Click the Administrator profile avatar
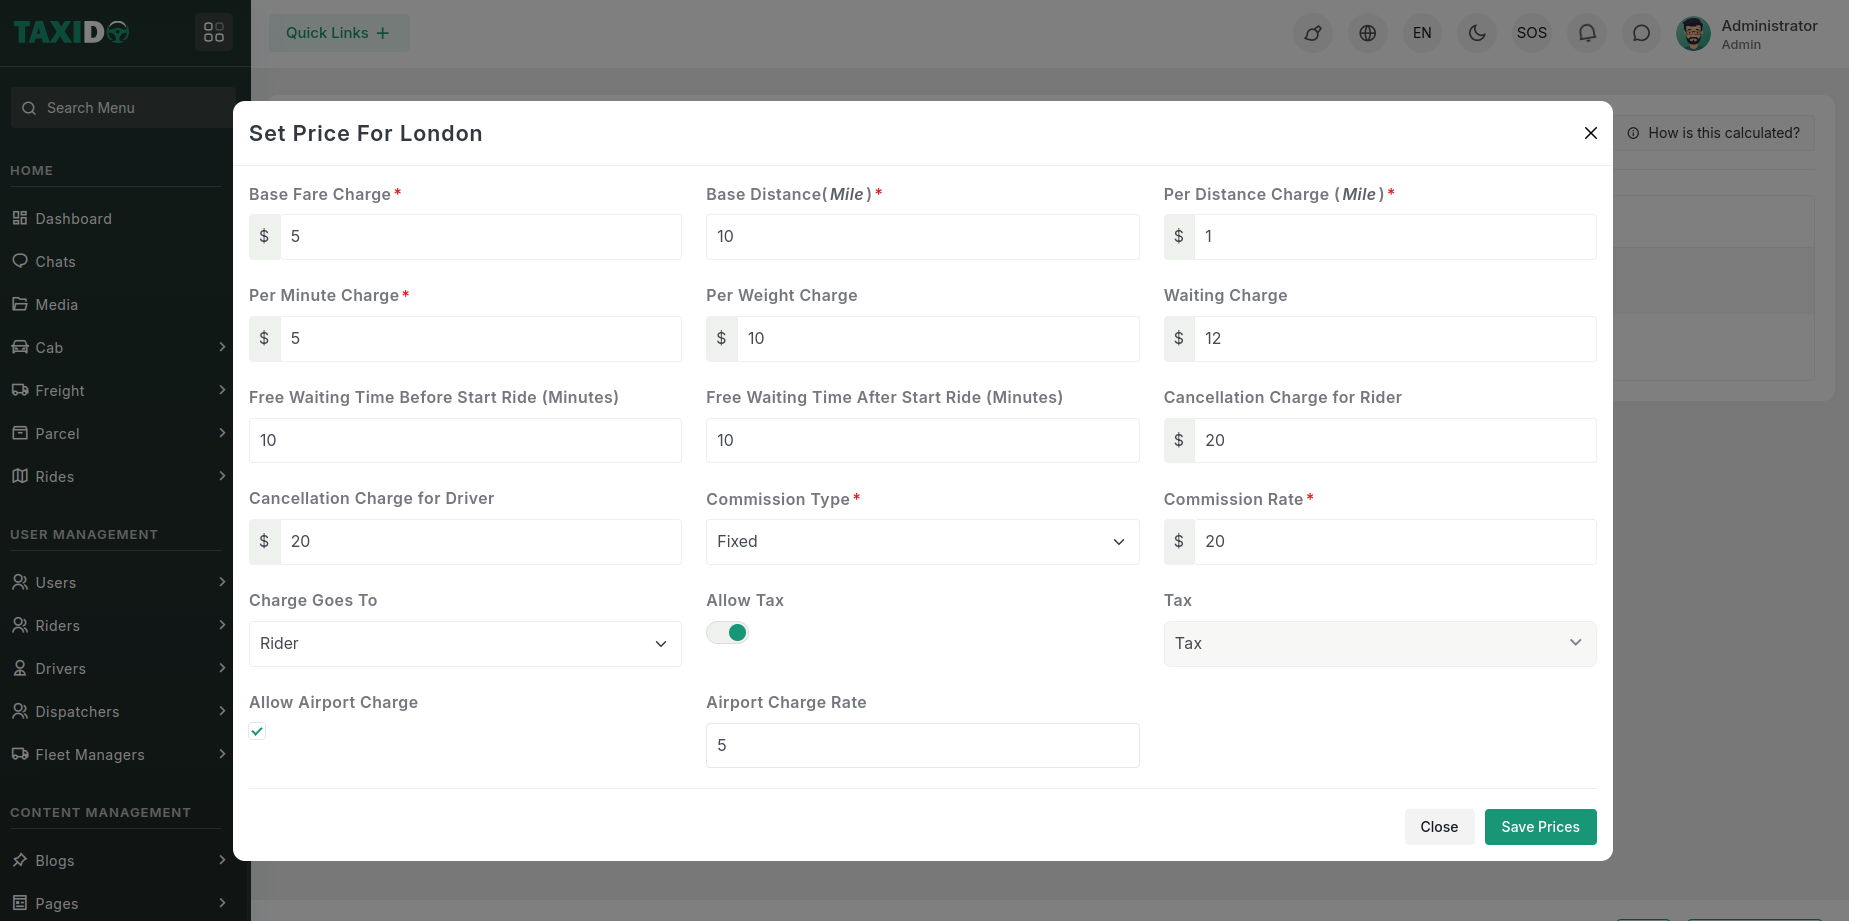 (1693, 33)
